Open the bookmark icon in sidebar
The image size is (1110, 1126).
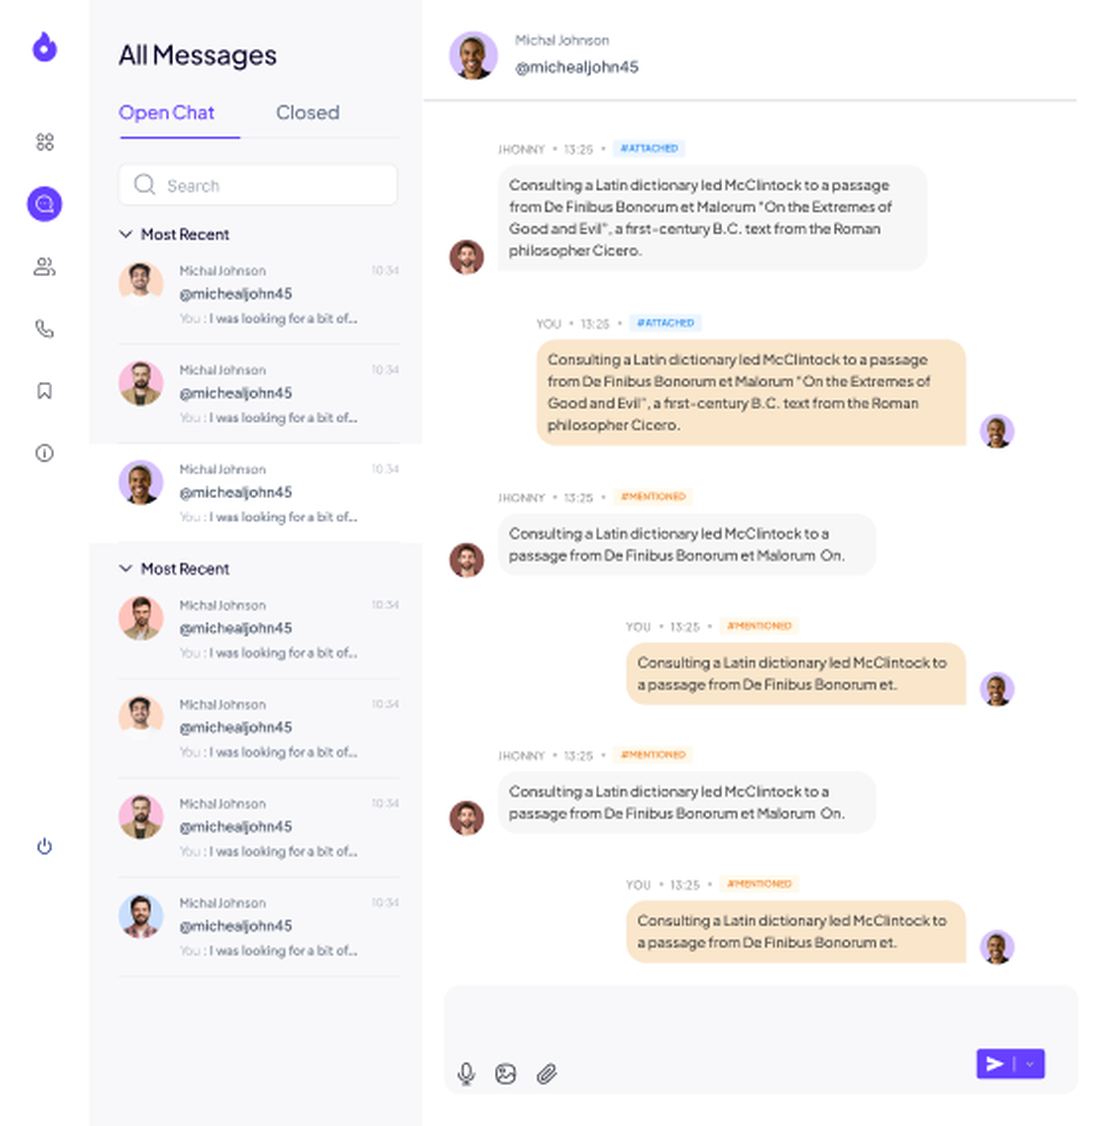click(45, 391)
